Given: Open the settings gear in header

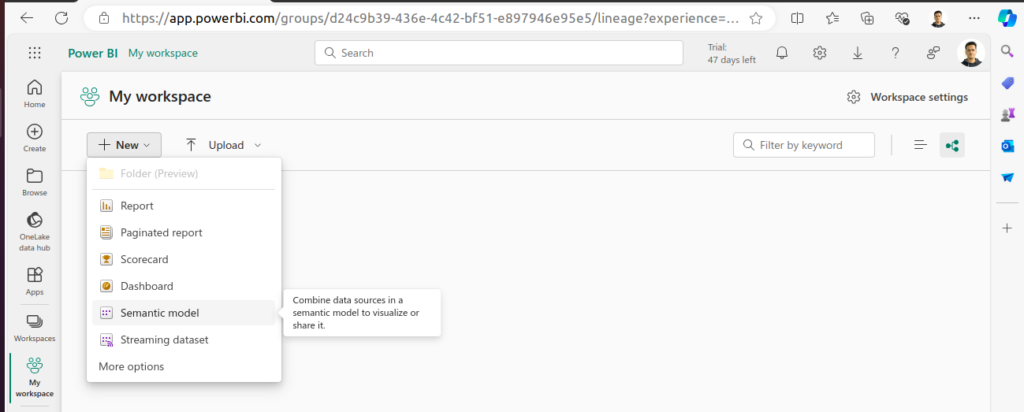Looking at the screenshot, I should point(820,53).
